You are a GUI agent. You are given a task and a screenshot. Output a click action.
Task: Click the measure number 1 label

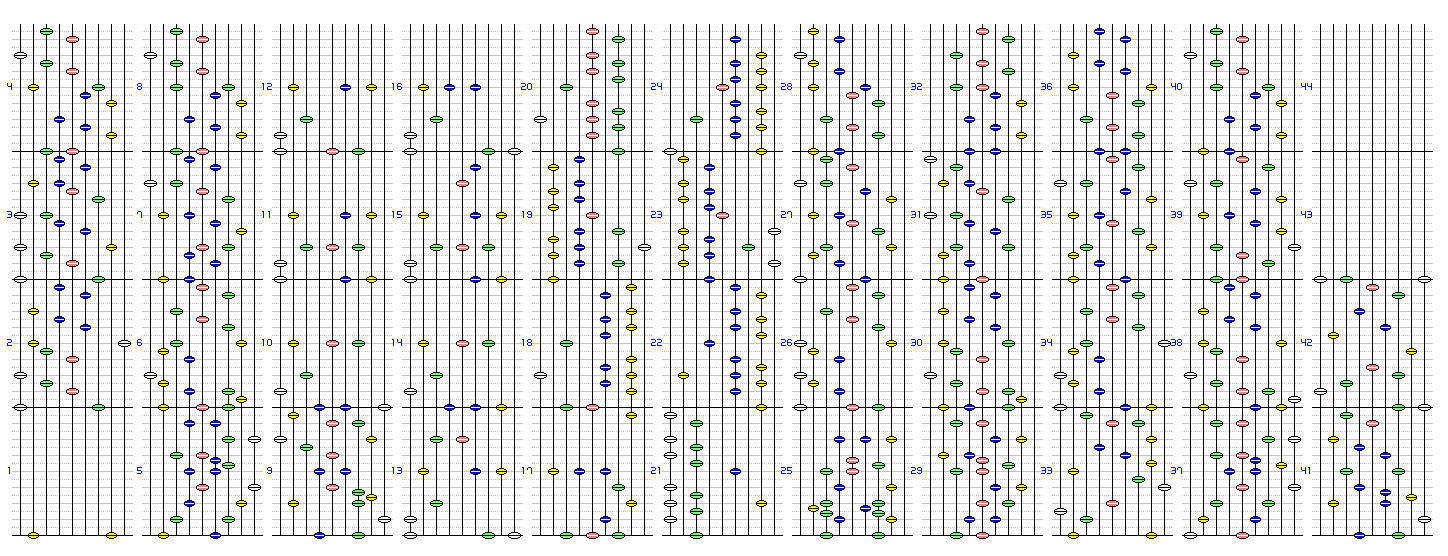click(x=9, y=471)
